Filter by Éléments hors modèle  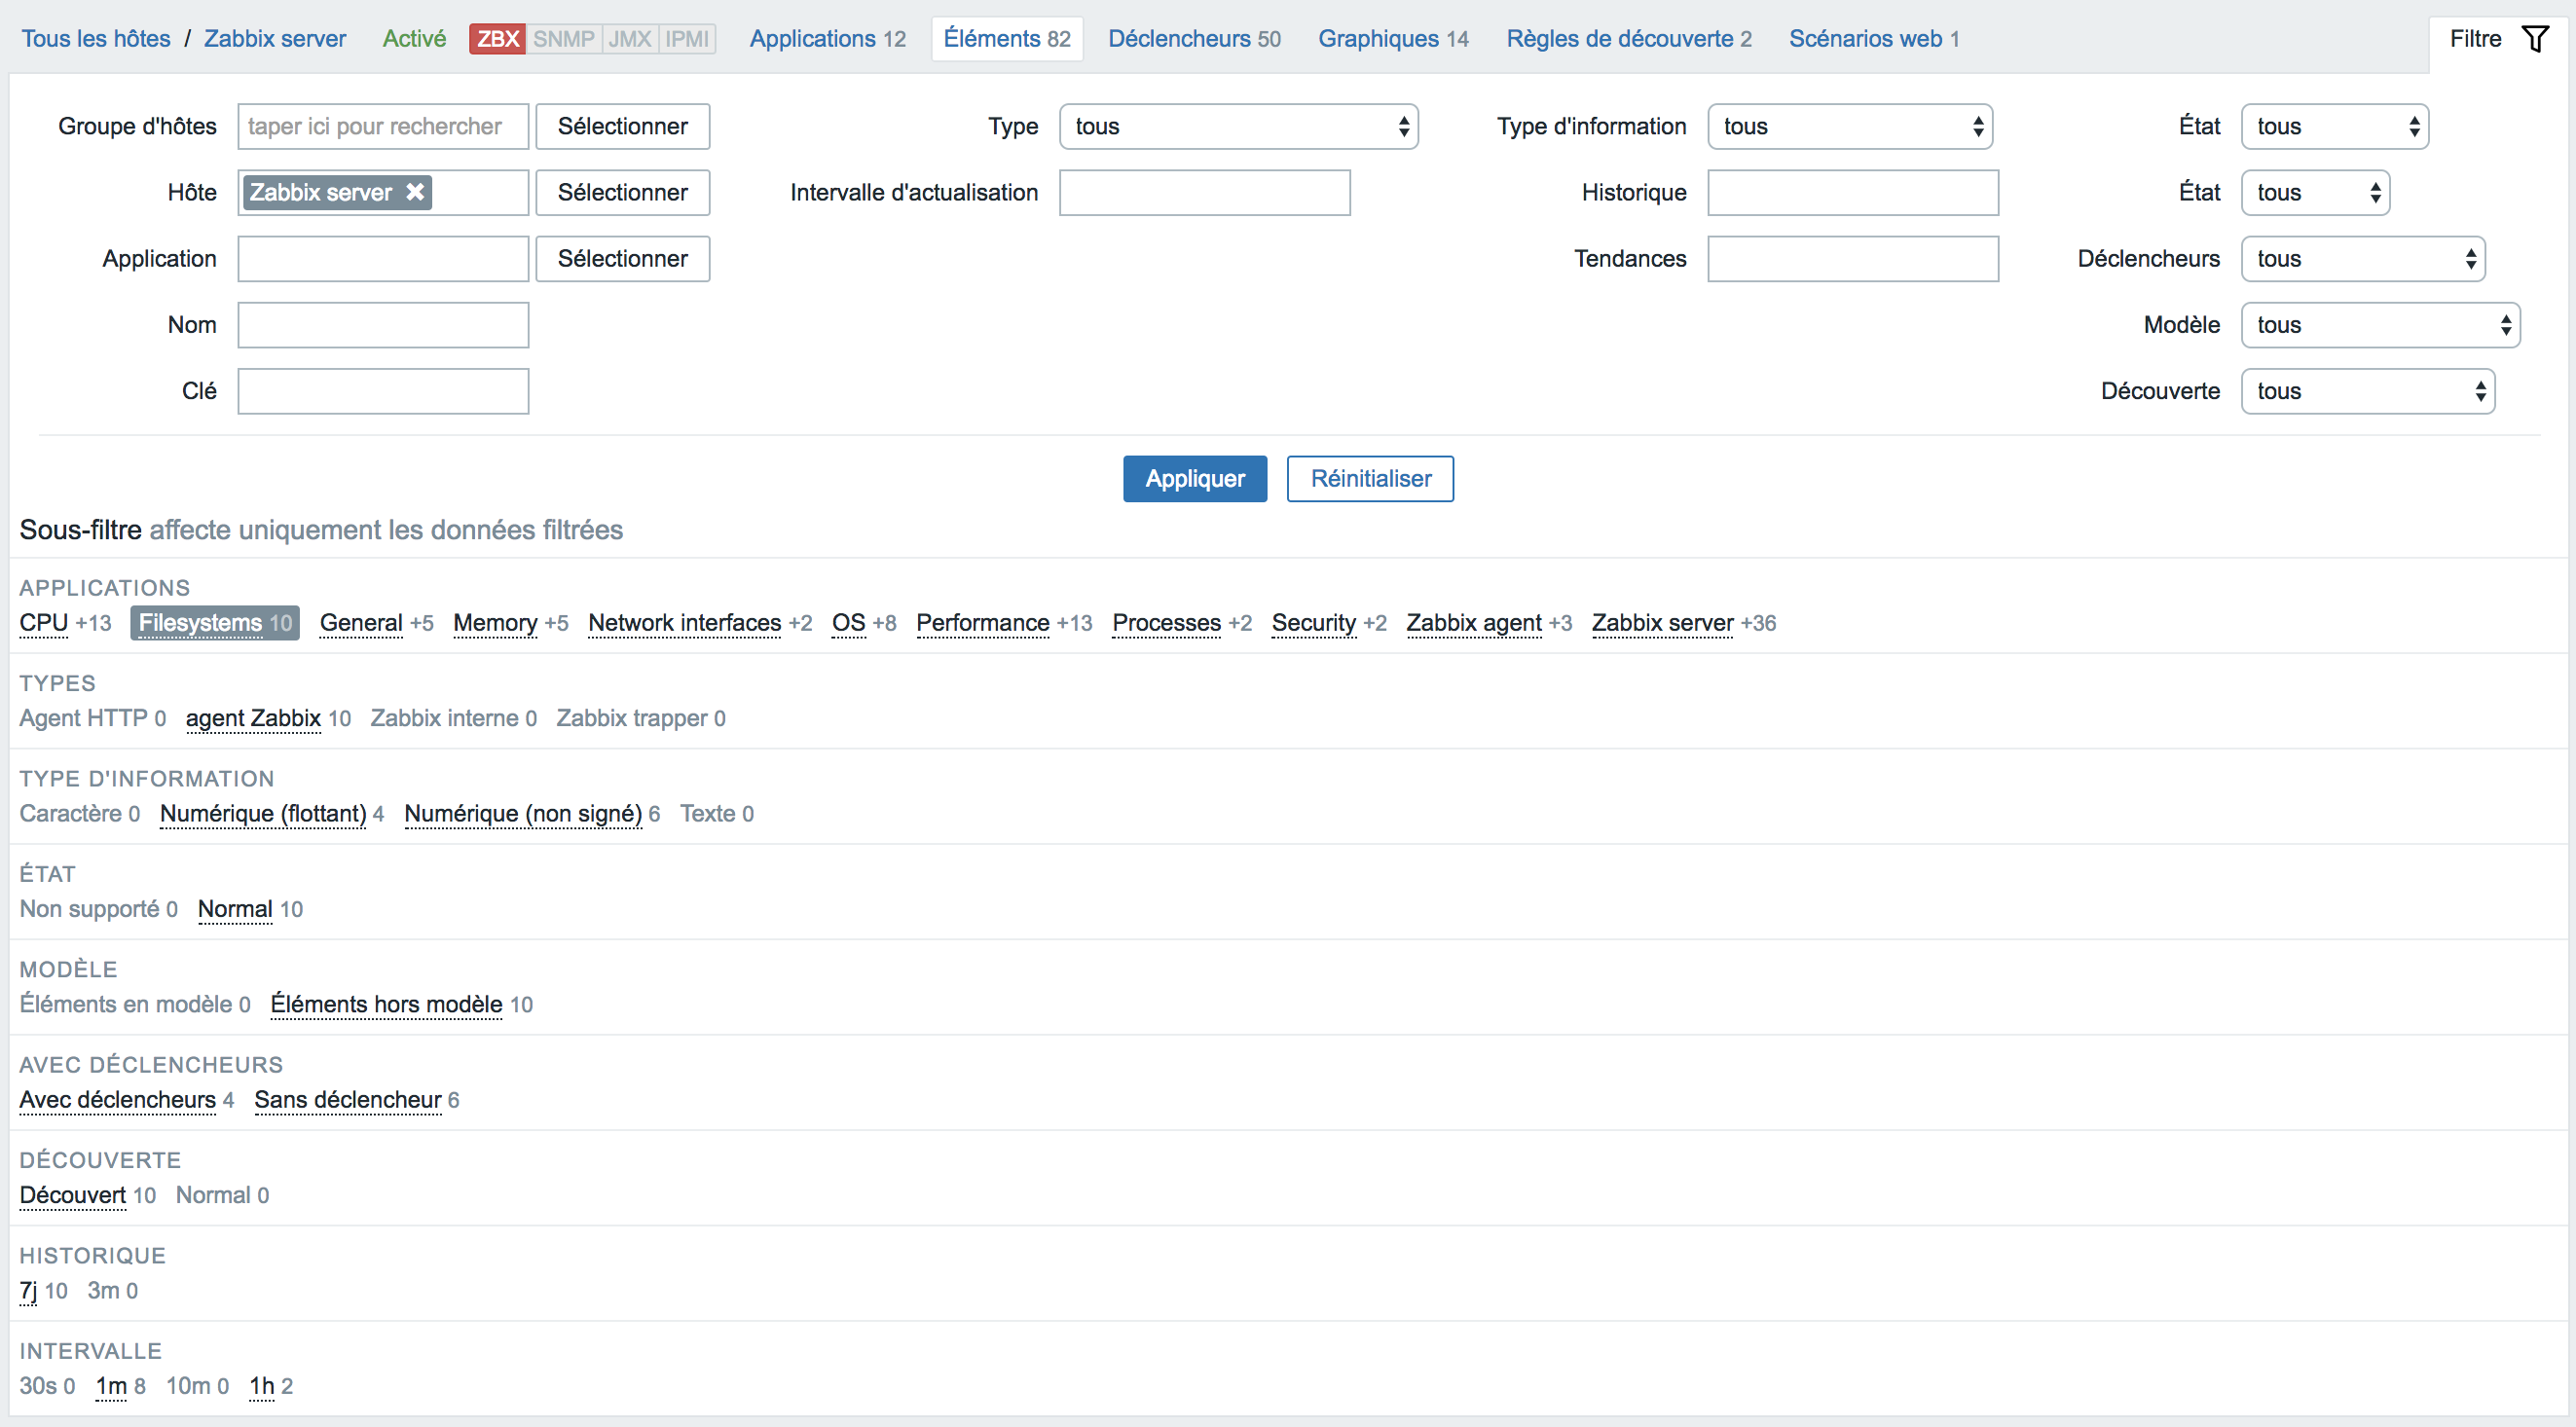(387, 1004)
